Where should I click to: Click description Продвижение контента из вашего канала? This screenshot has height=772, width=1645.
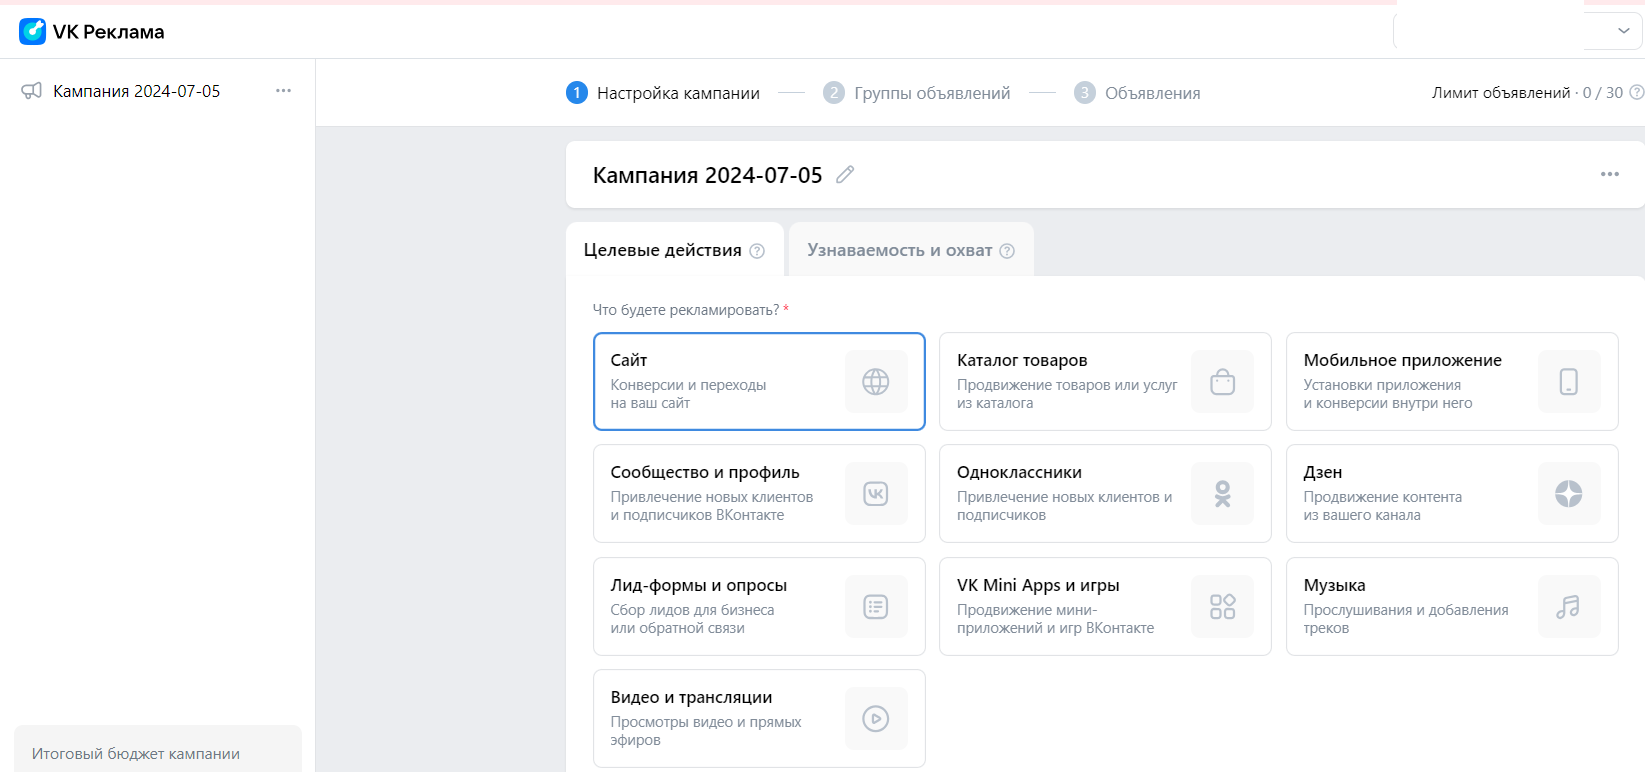(x=1382, y=506)
